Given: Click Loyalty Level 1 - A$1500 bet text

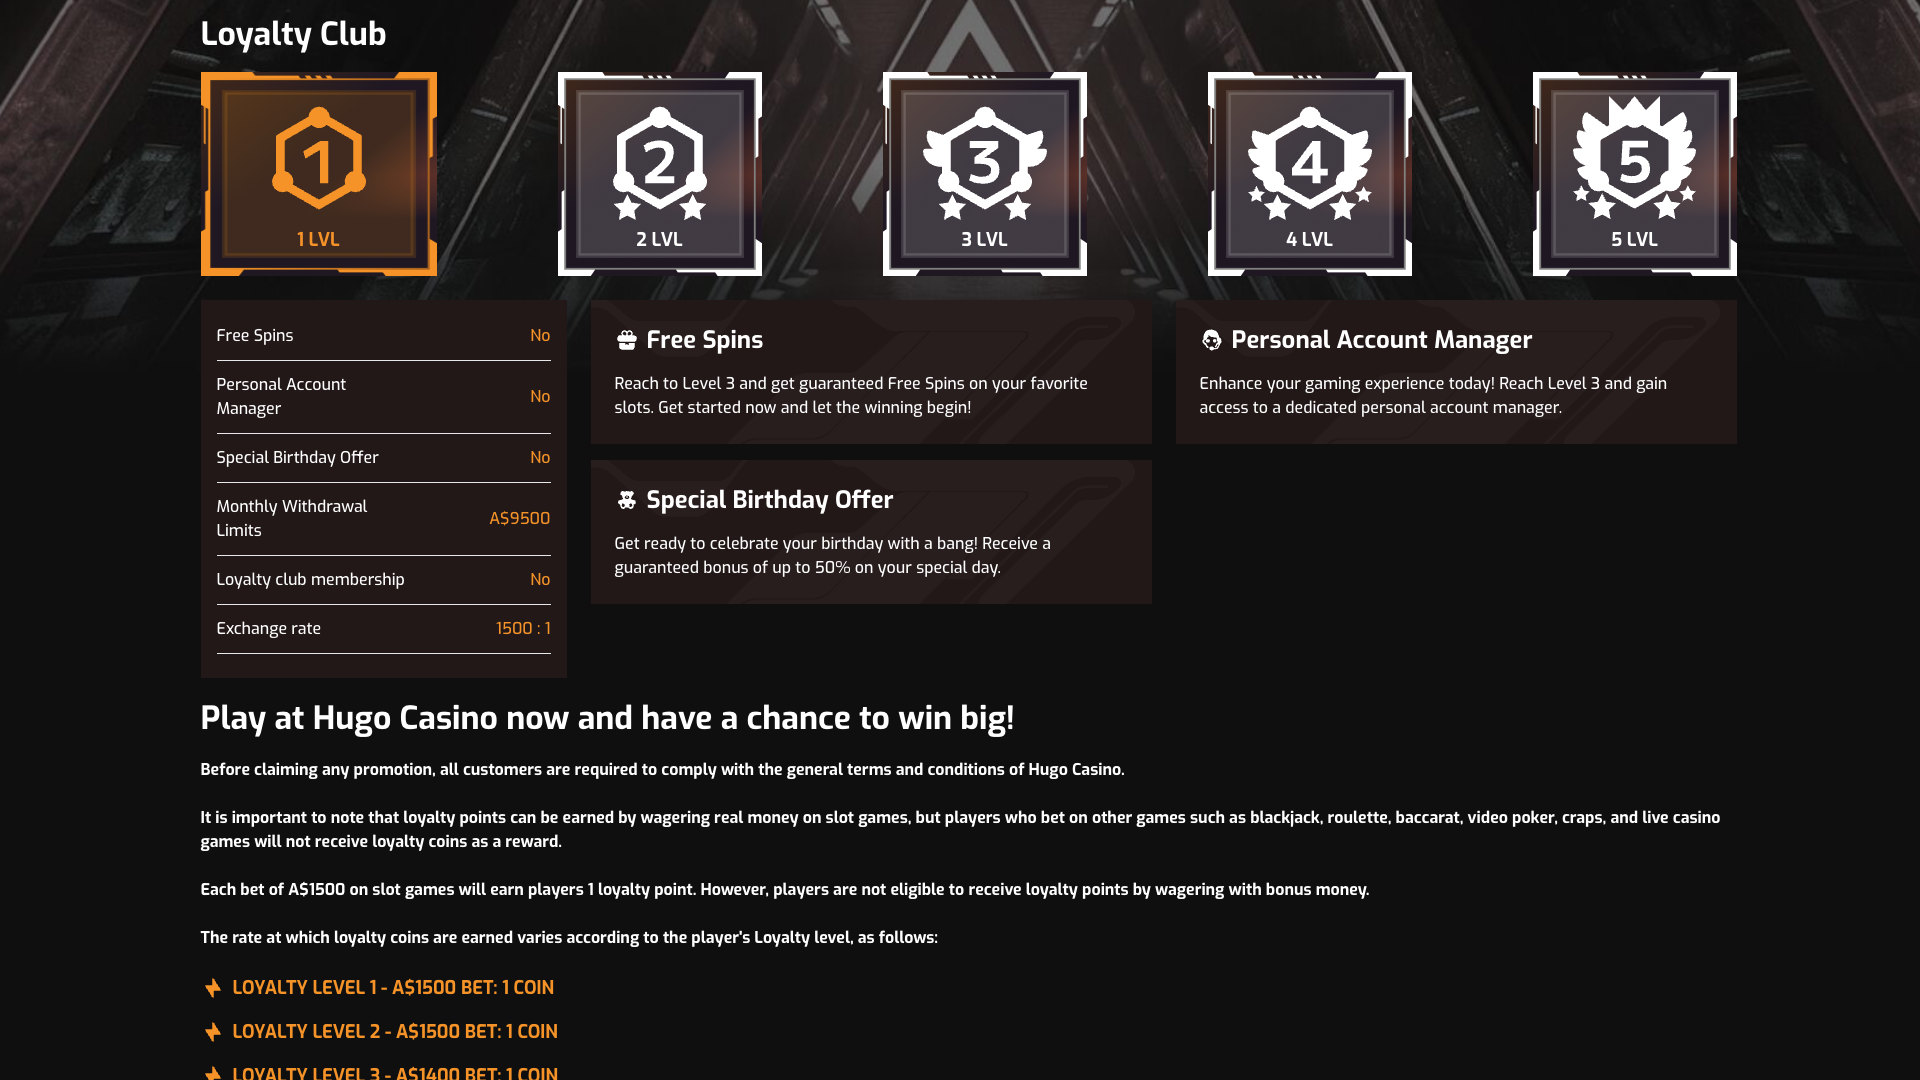Looking at the screenshot, I should (x=393, y=988).
